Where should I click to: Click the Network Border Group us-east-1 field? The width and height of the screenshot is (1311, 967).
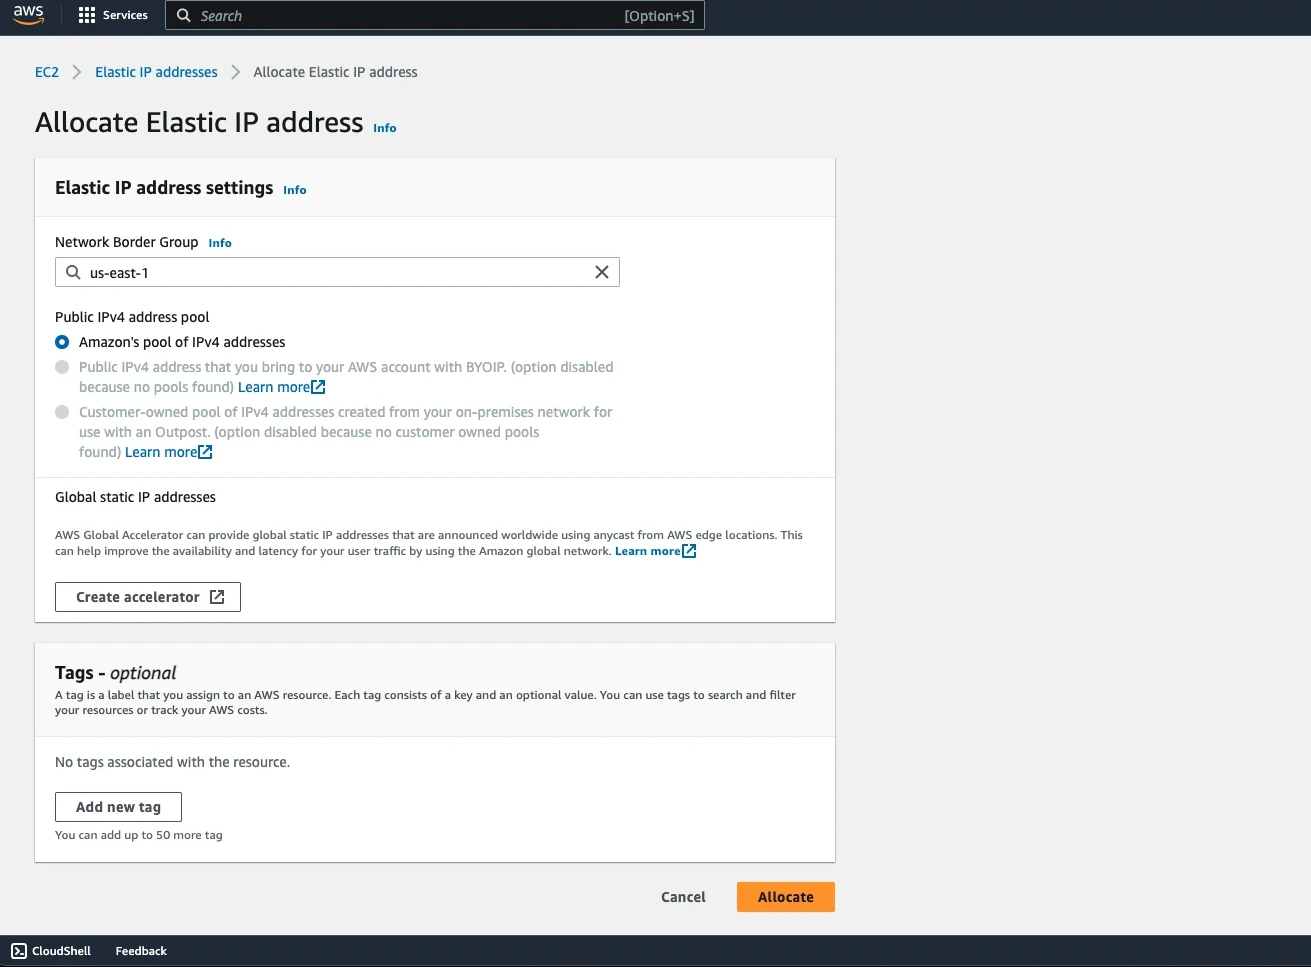pos(337,272)
